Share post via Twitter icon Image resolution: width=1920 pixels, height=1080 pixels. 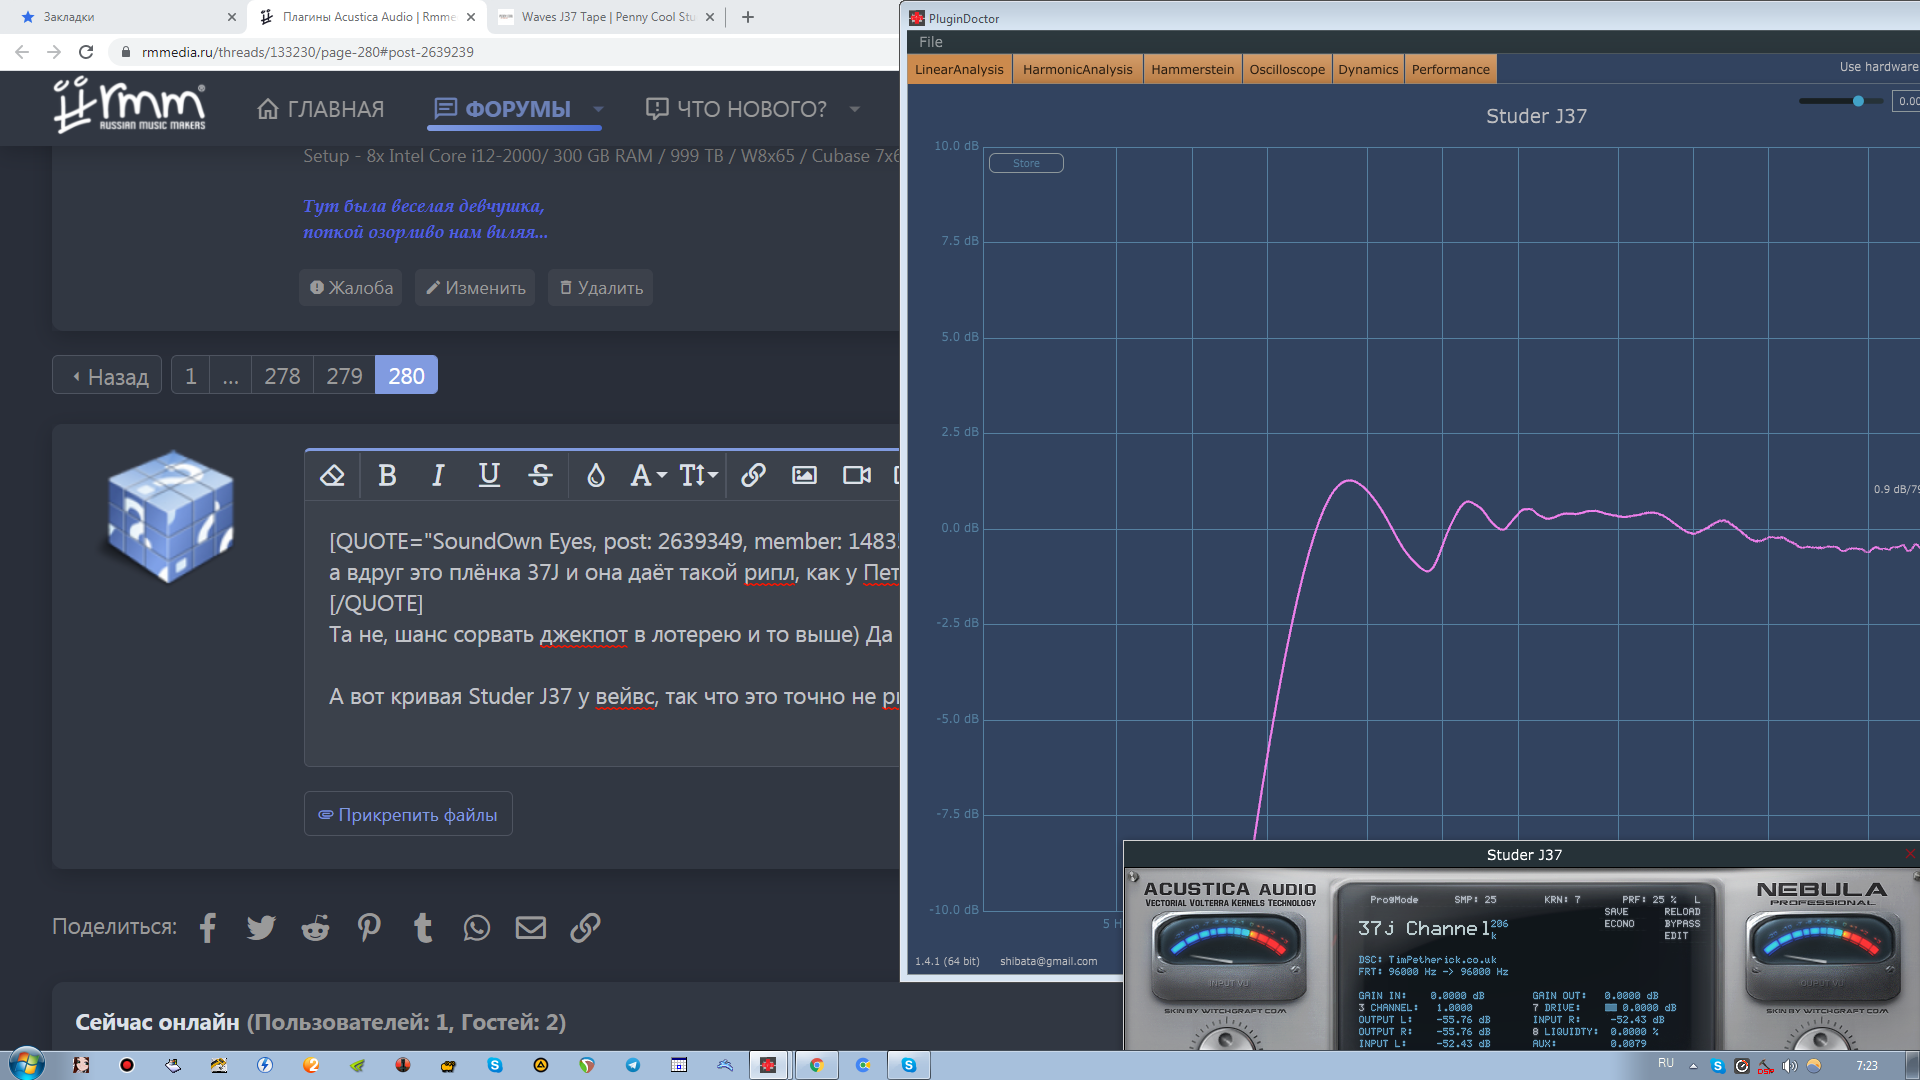261,927
